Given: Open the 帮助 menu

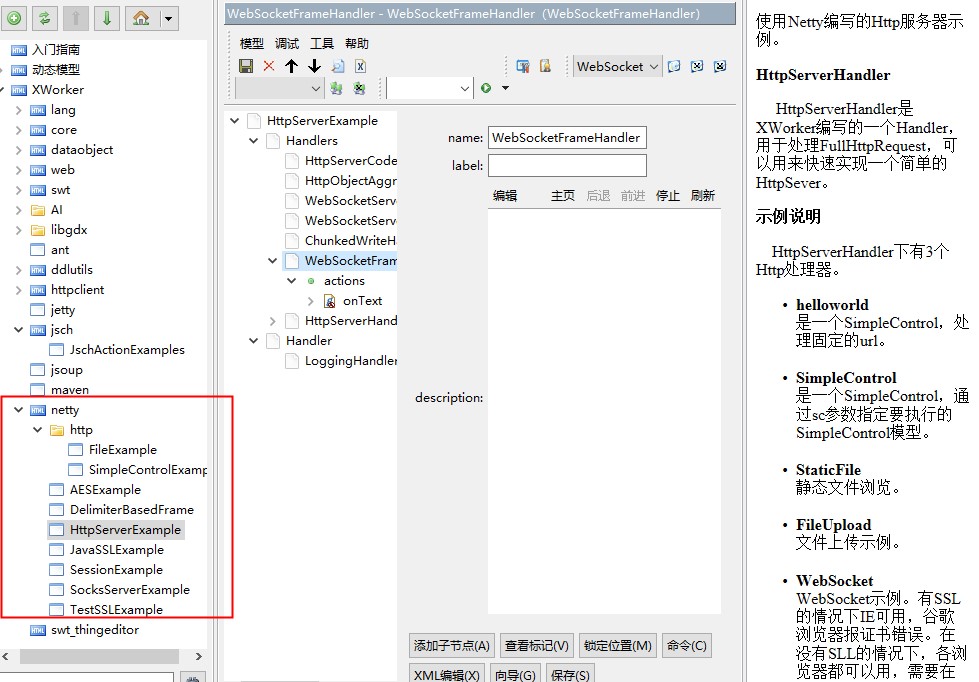Looking at the screenshot, I should pyautogui.click(x=357, y=44).
